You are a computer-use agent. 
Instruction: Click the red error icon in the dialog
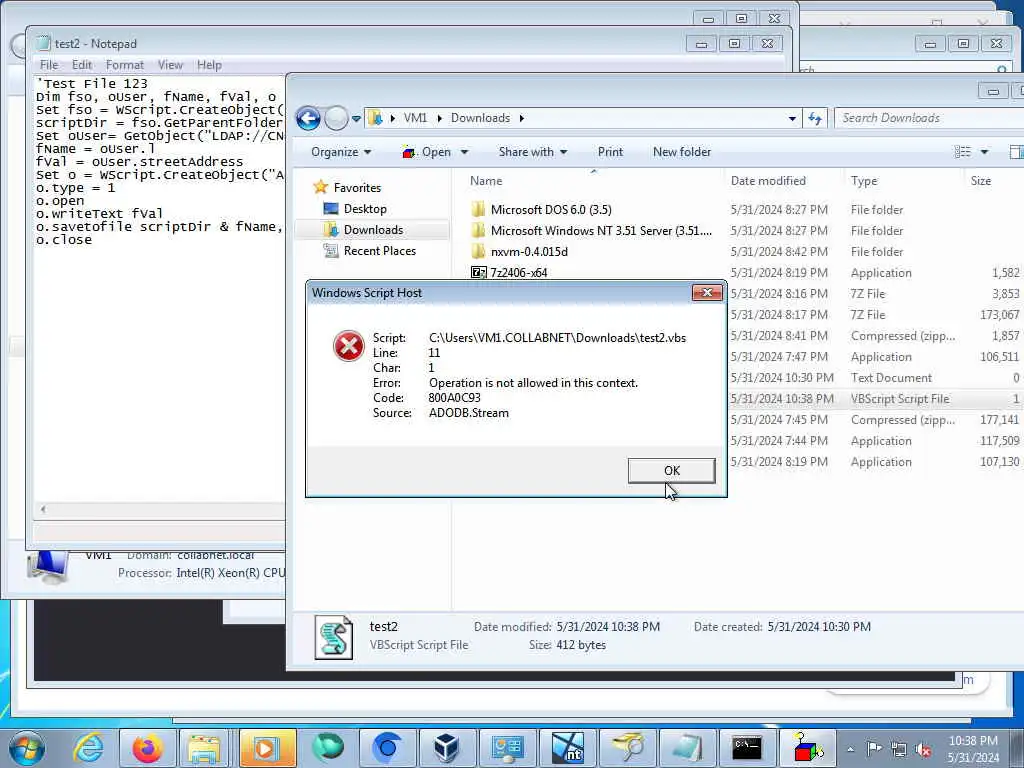tap(349, 346)
